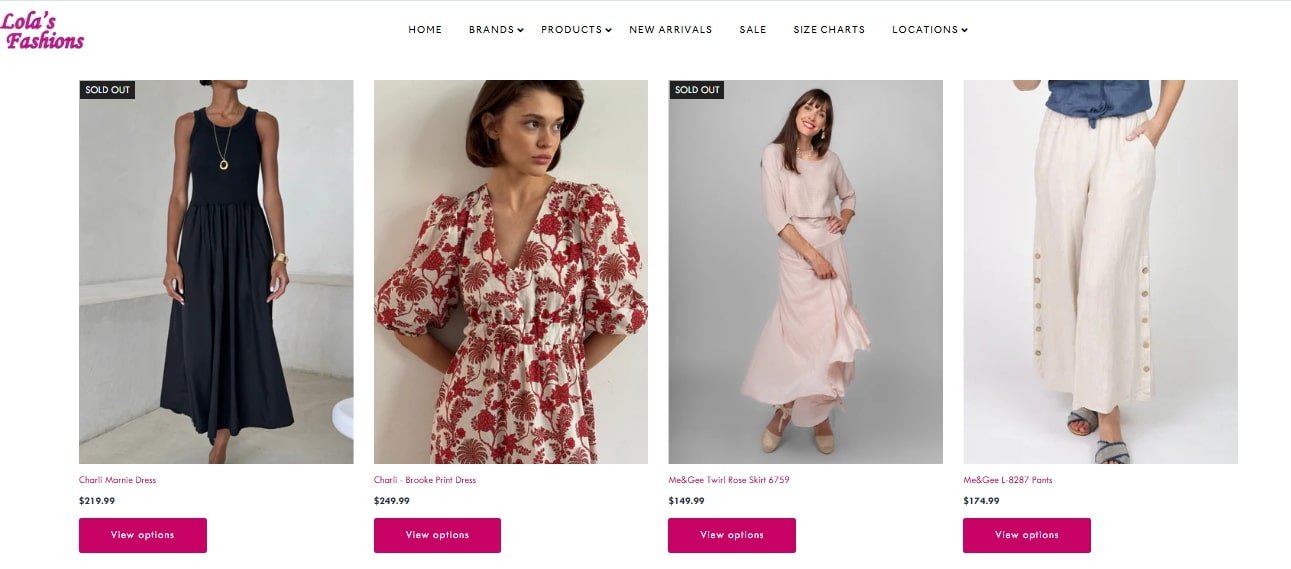Open the New Arrivals page
This screenshot has height=569, width=1291.
670,30
